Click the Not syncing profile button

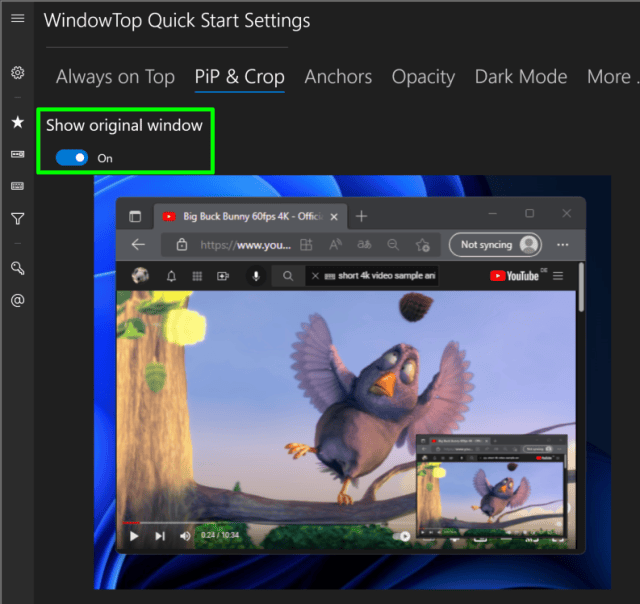click(x=495, y=244)
